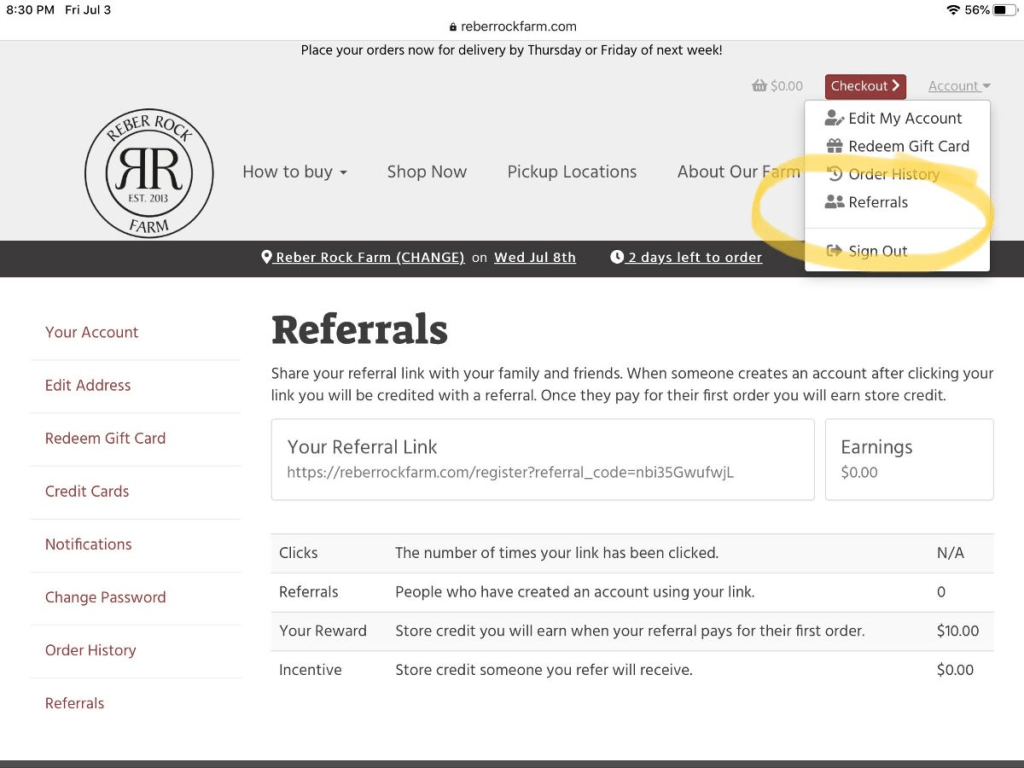Screen dimensions: 1024x768
Task: Click the Wed Jul 8th date link
Action: tap(535, 257)
